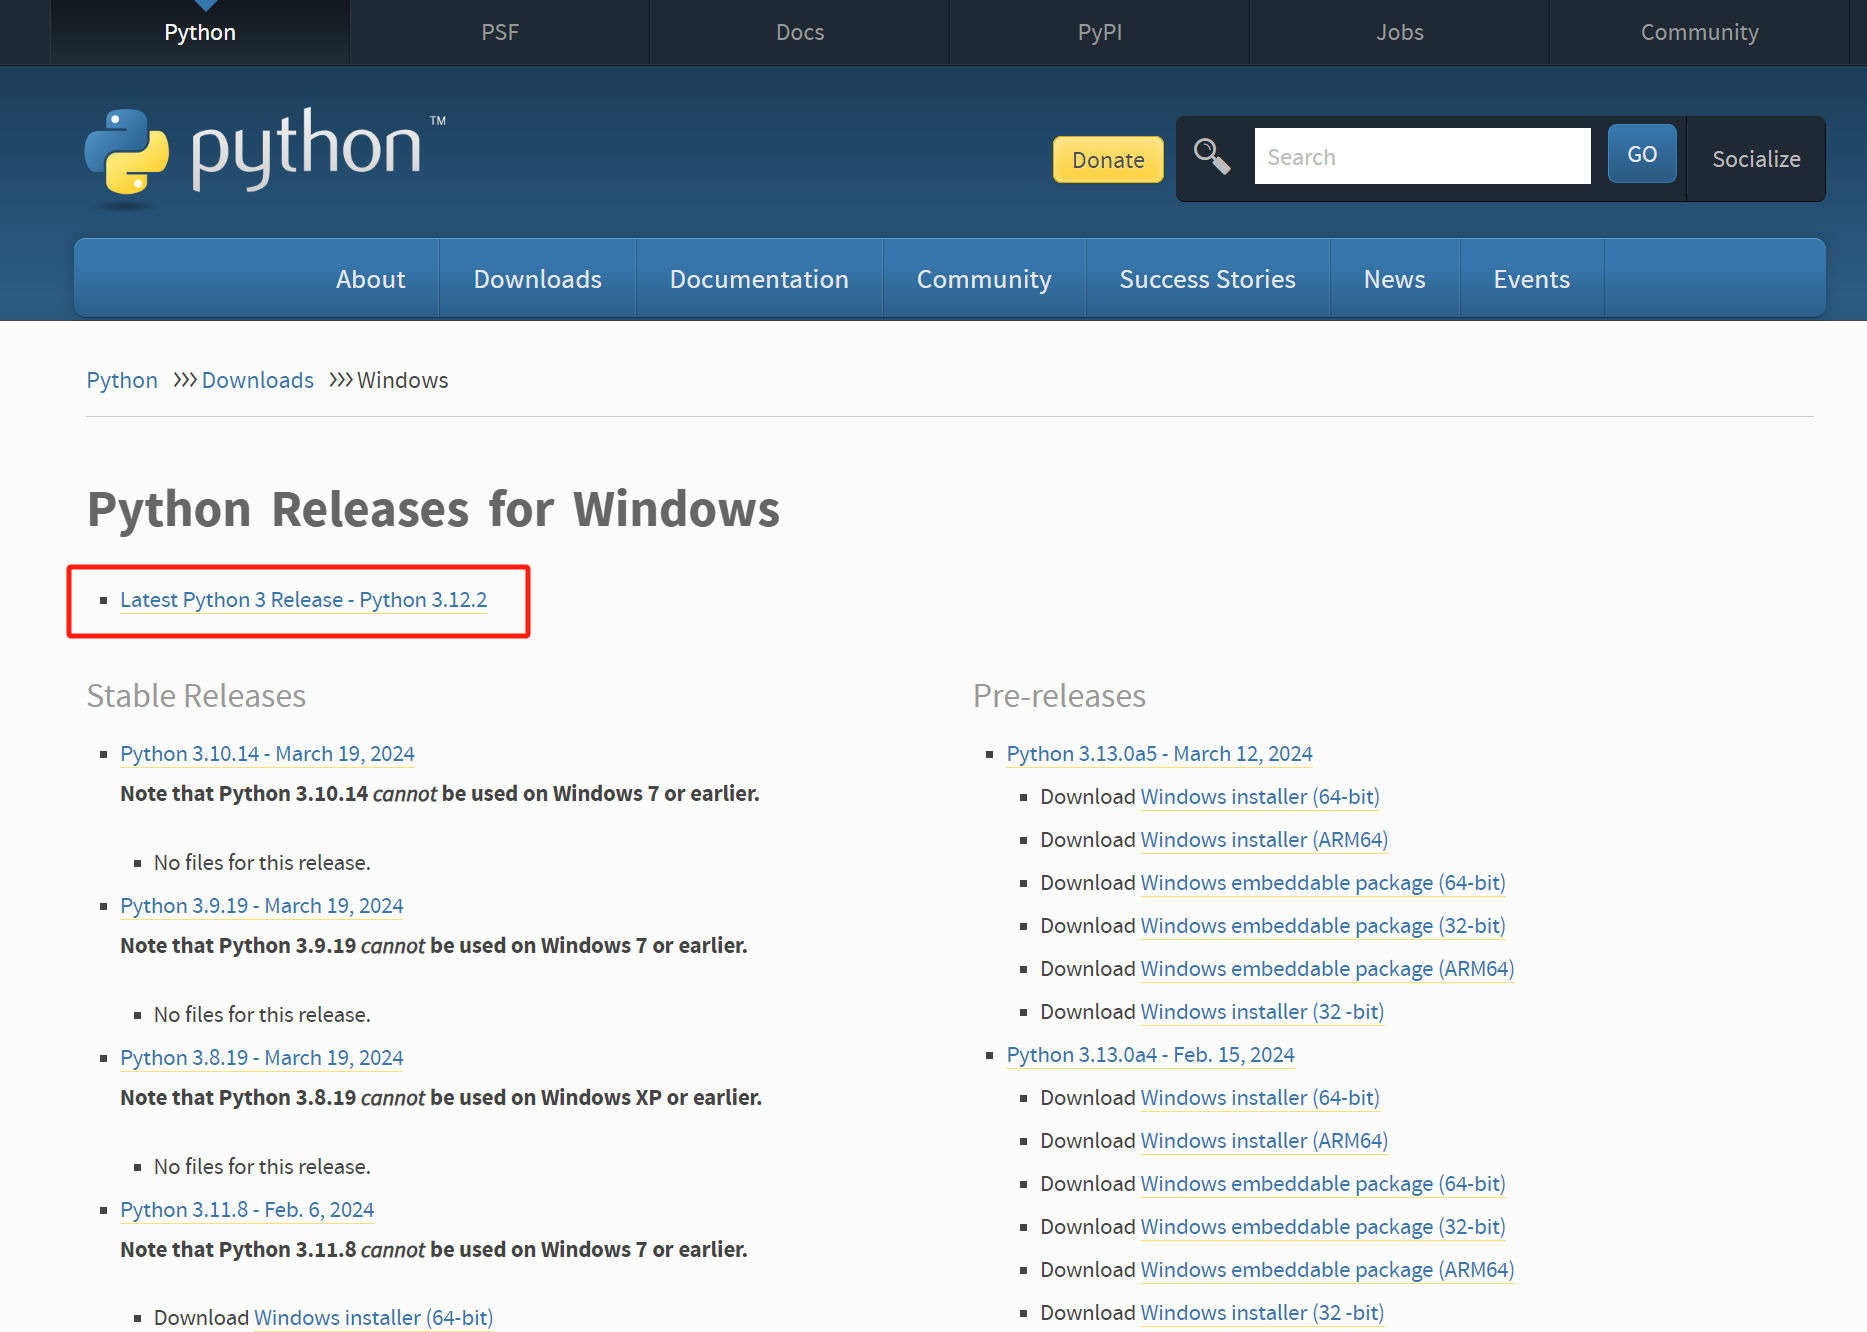Image resolution: width=1867 pixels, height=1332 pixels.
Task: Open Python 3.10.14 March 19 release link
Action: click(x=267, y=754)
